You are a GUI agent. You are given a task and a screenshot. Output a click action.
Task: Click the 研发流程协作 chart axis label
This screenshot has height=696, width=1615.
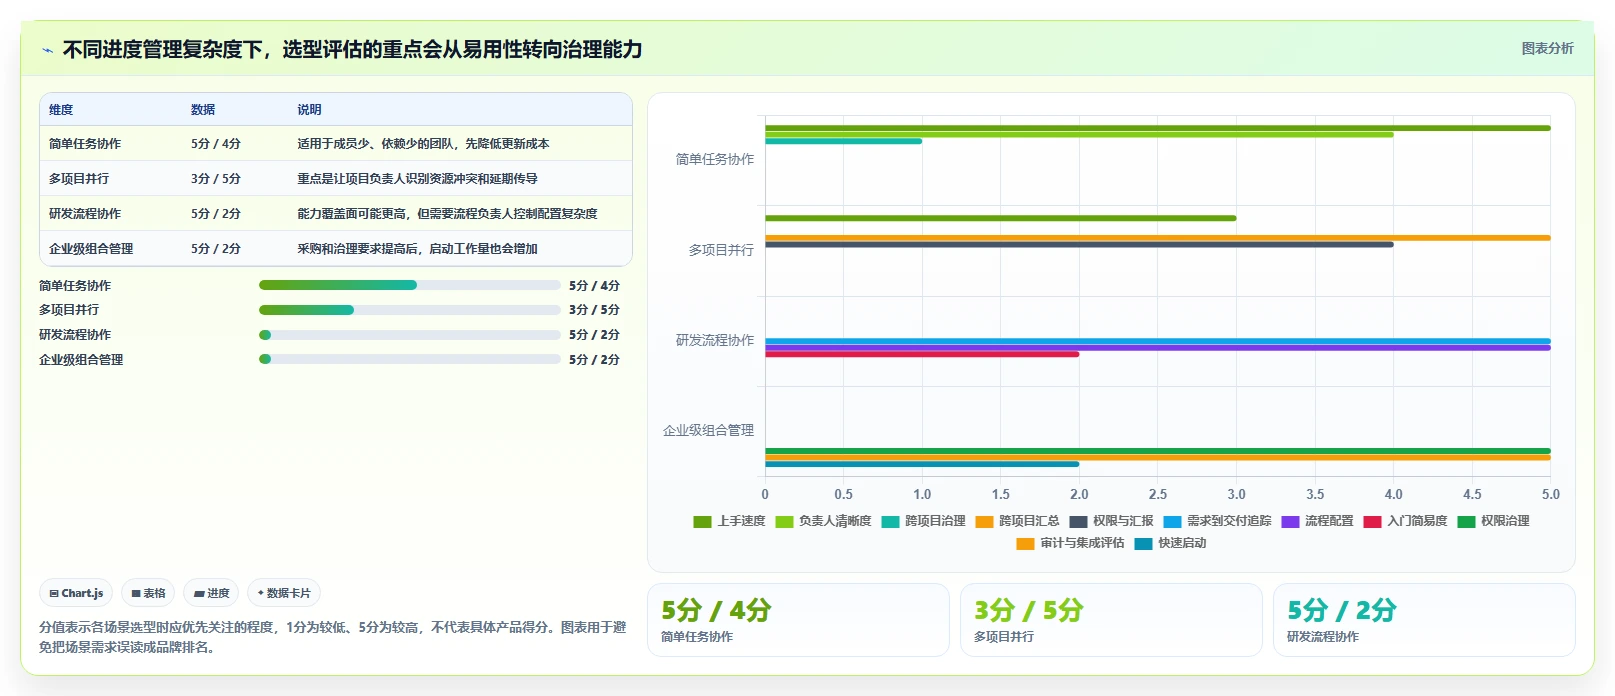point(715,340)
